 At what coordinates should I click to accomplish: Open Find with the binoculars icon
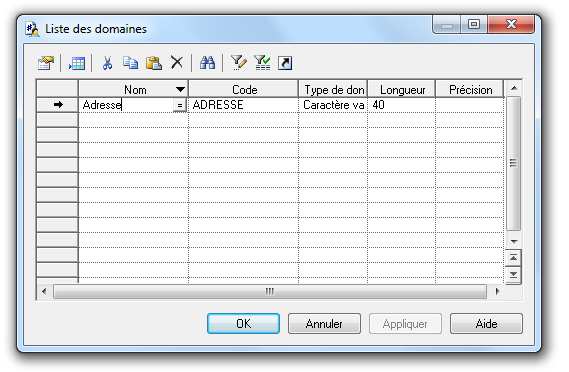[x=208, y=63]
